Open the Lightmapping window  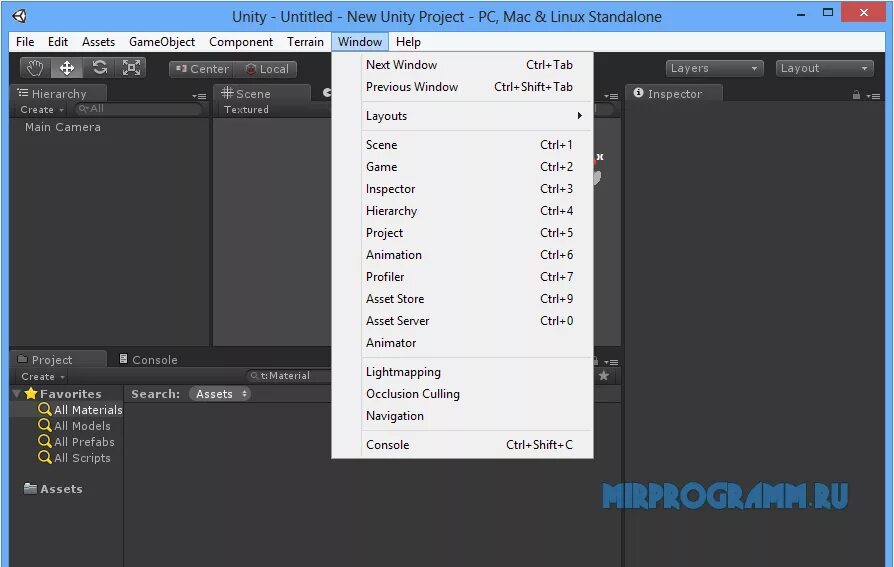tap(462, 372)
